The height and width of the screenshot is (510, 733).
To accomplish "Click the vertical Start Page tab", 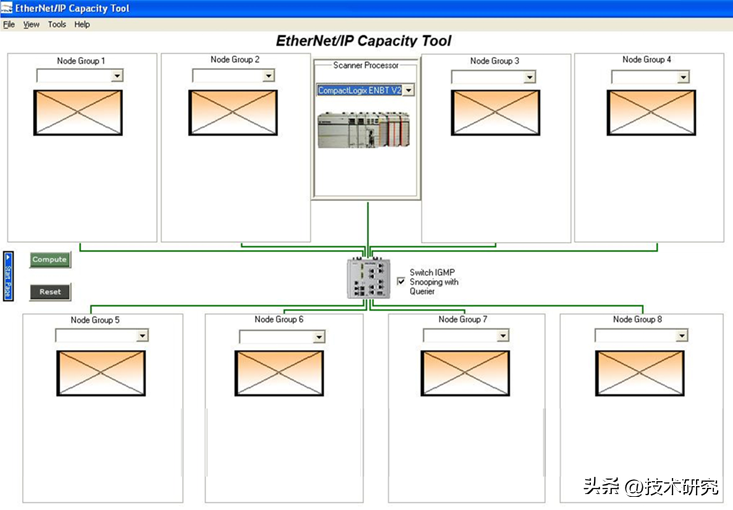I will click(x=8, y=276).
